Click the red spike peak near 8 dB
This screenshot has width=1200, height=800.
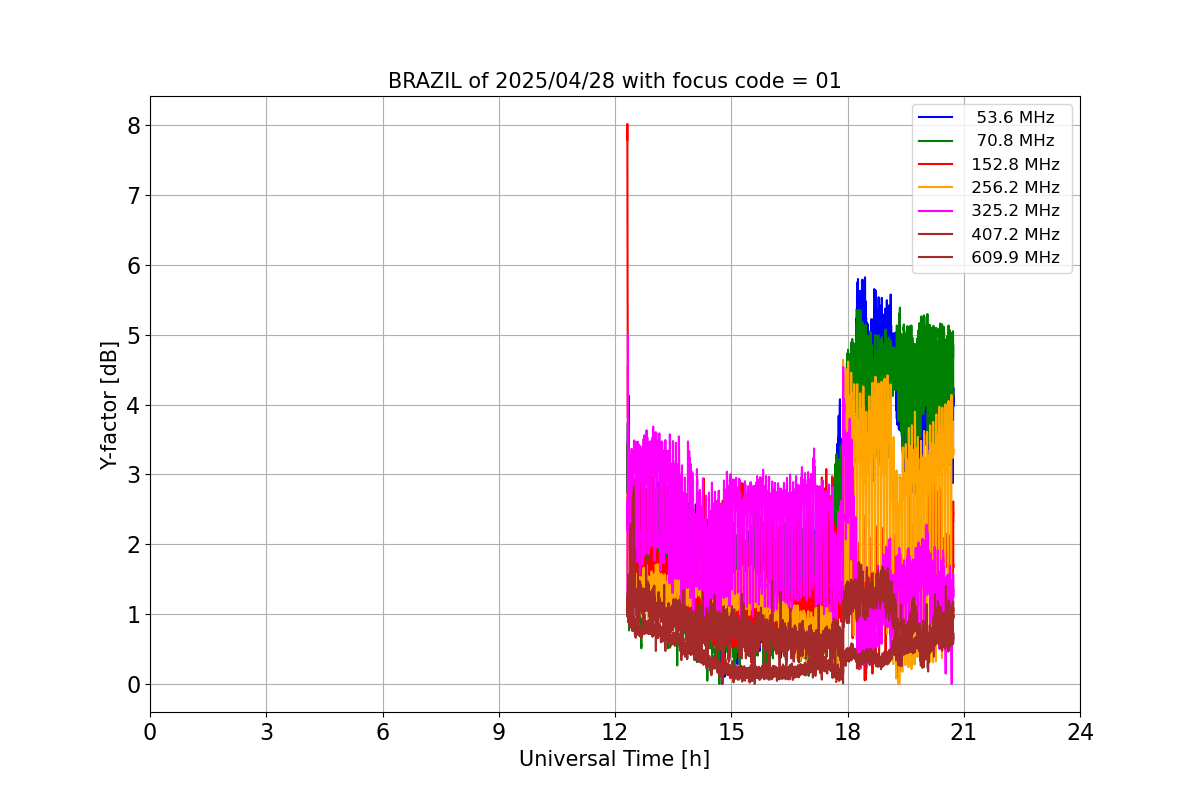(x=627, y=126)
